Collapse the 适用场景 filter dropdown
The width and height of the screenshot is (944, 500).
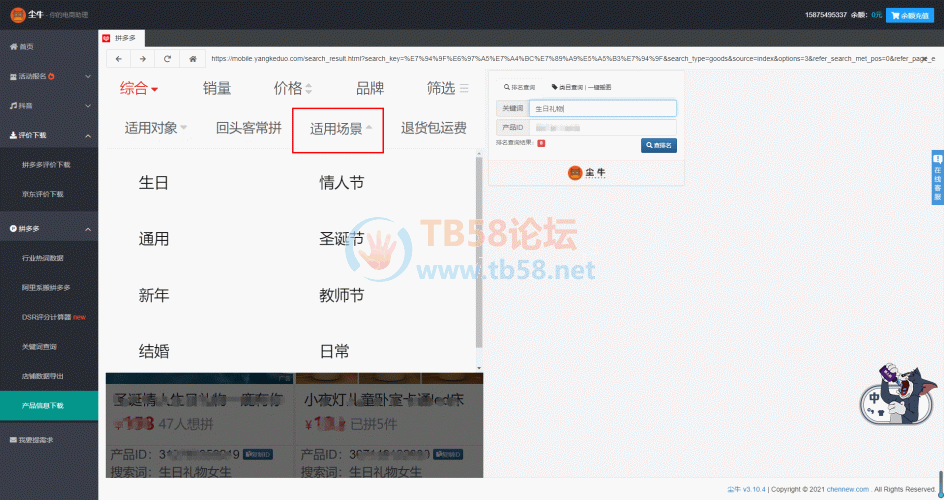[x=338, y=130]
